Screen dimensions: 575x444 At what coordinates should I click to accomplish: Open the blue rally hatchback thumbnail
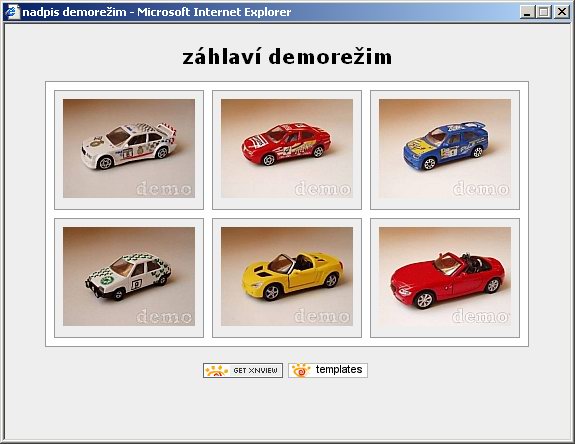[445, 148]
